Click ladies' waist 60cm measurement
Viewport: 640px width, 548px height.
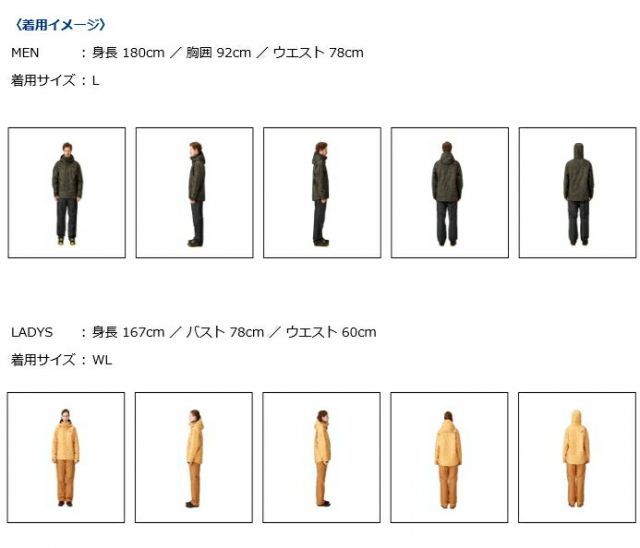point(331,332)
